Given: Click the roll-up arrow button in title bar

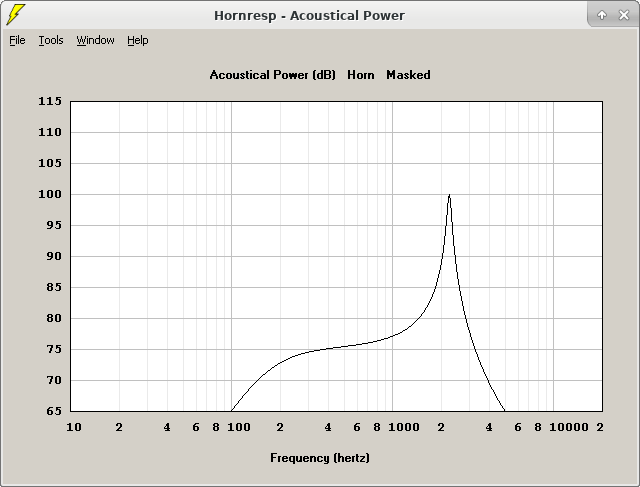Looking at the screenshot, I should 602,15.
